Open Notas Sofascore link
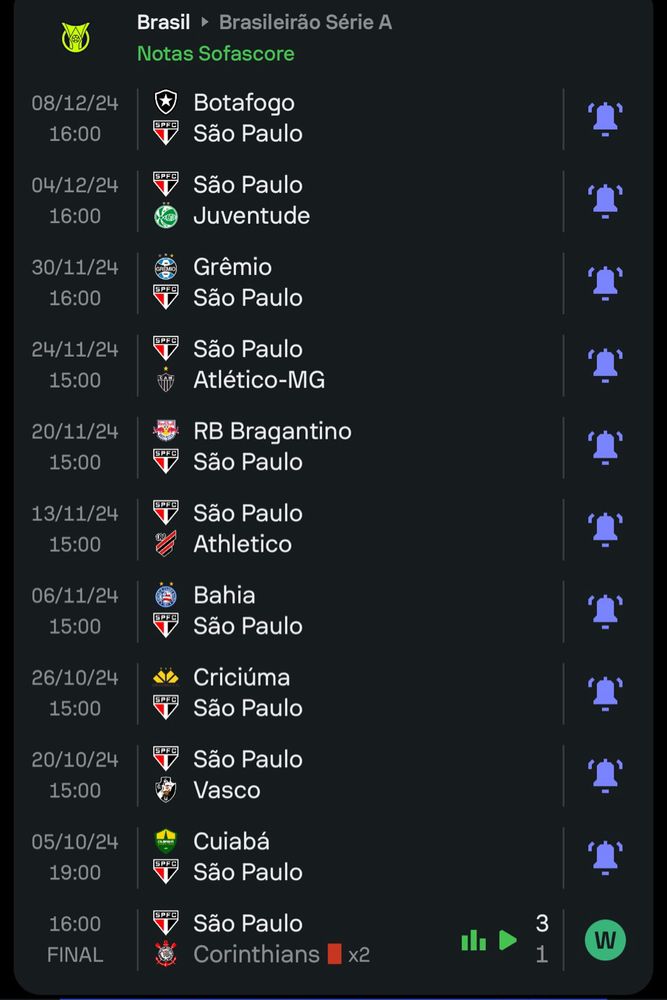The width and height of the screenshot is (667, 1000). tap(216, 53)
